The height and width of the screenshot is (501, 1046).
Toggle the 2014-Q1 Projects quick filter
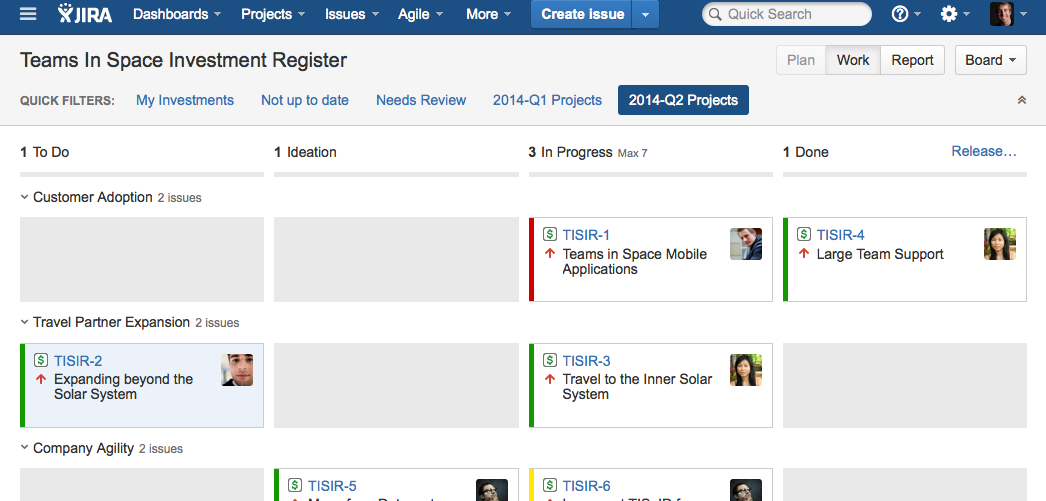[547, 100]
